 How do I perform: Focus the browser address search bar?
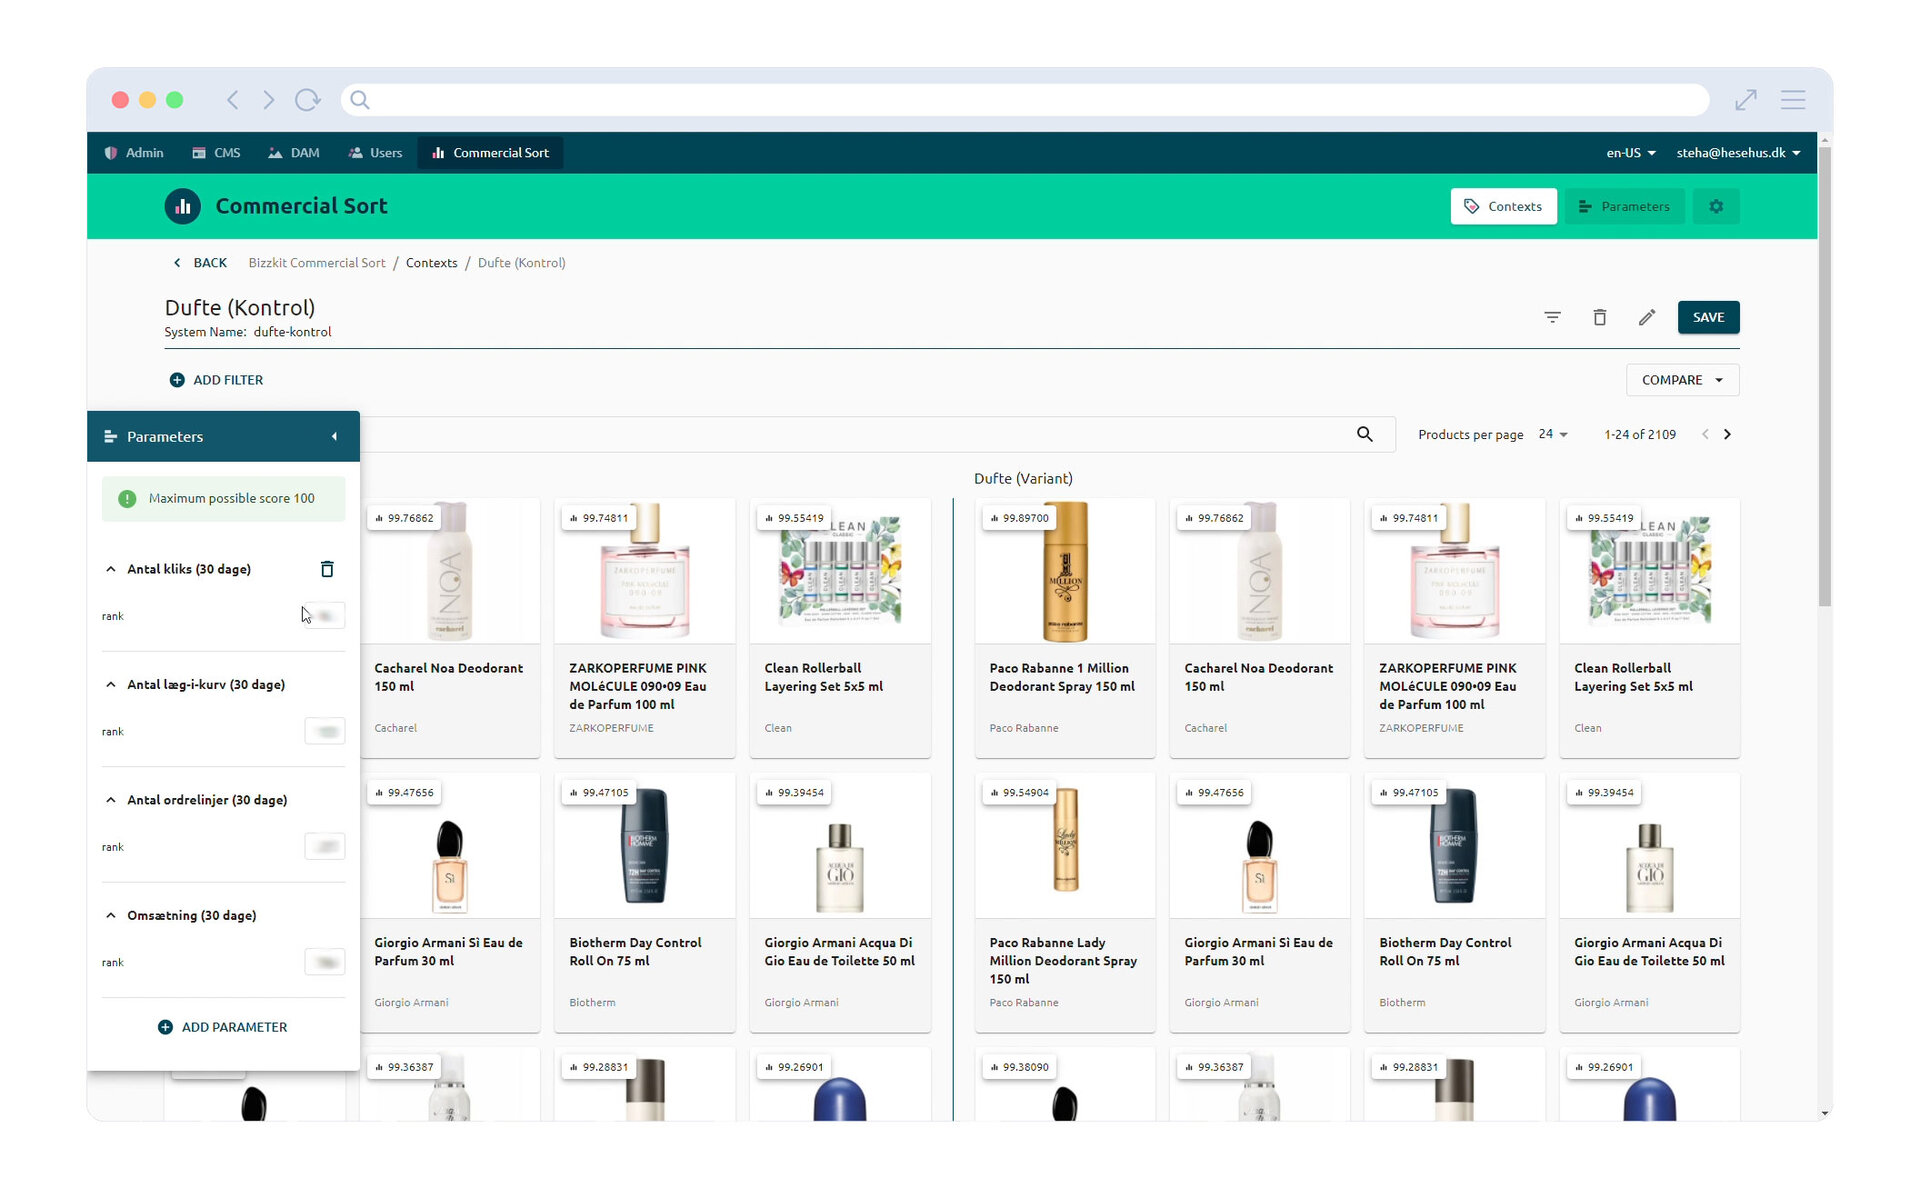point(1024,100)
